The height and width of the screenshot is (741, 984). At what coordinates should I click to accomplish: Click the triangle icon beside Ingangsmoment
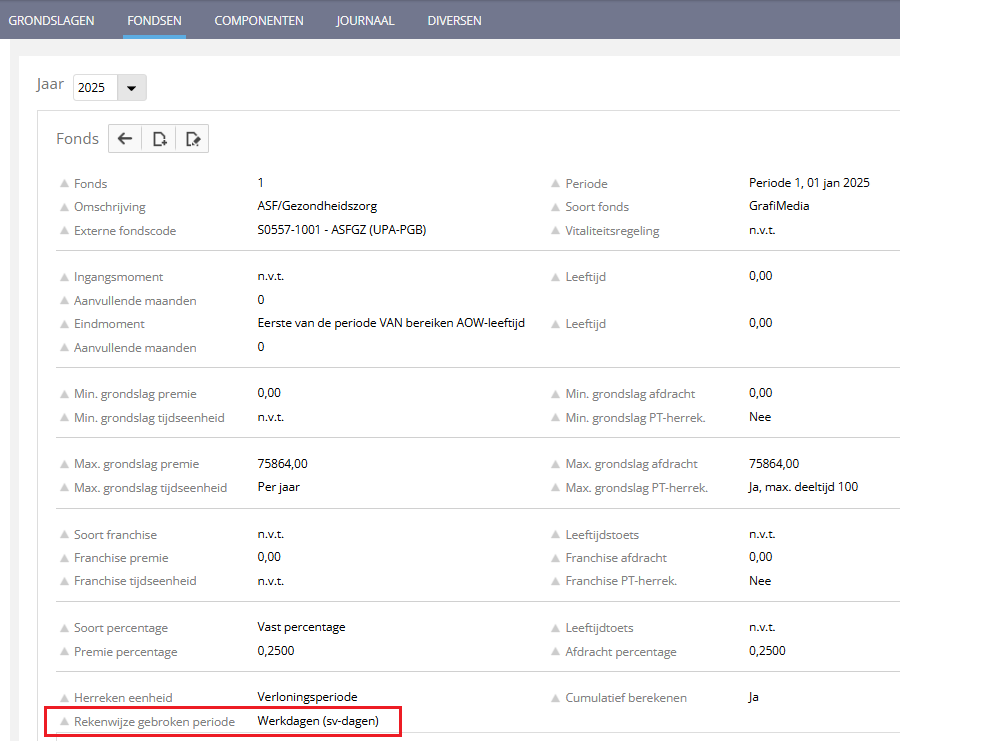click(64, 277)
